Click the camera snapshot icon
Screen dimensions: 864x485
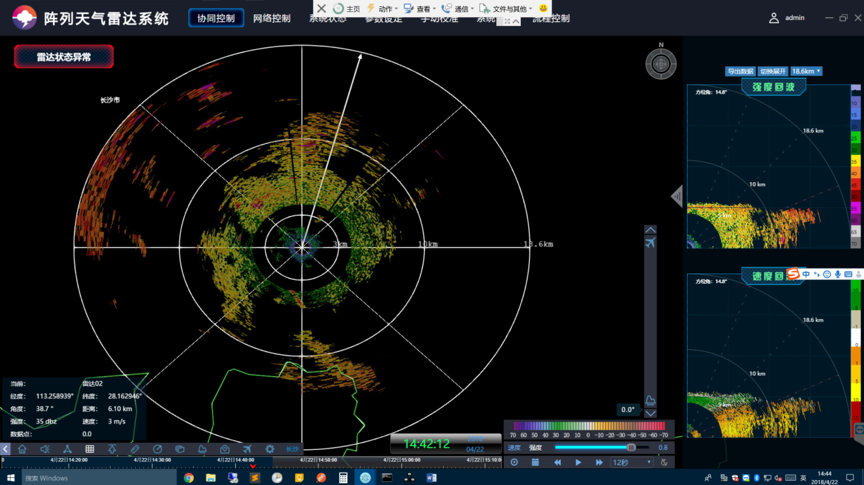225,449
